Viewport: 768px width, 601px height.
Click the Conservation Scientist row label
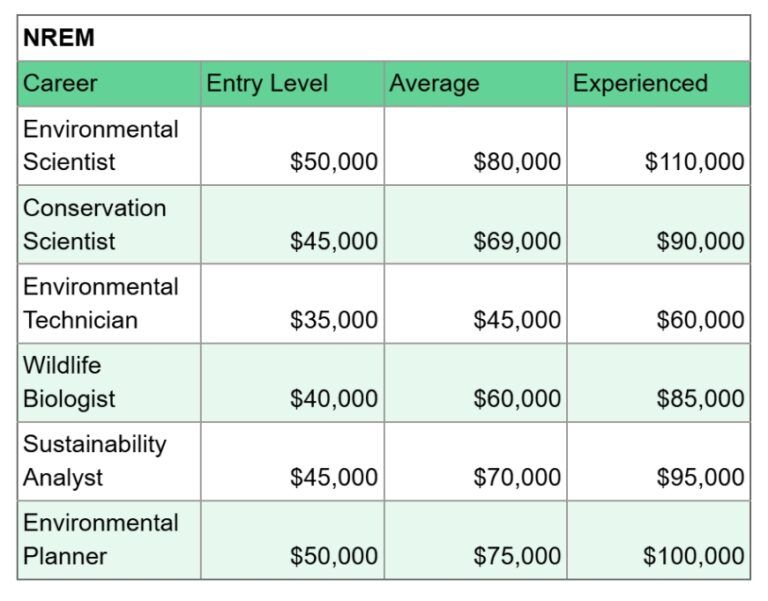click(x=108, y=225)
